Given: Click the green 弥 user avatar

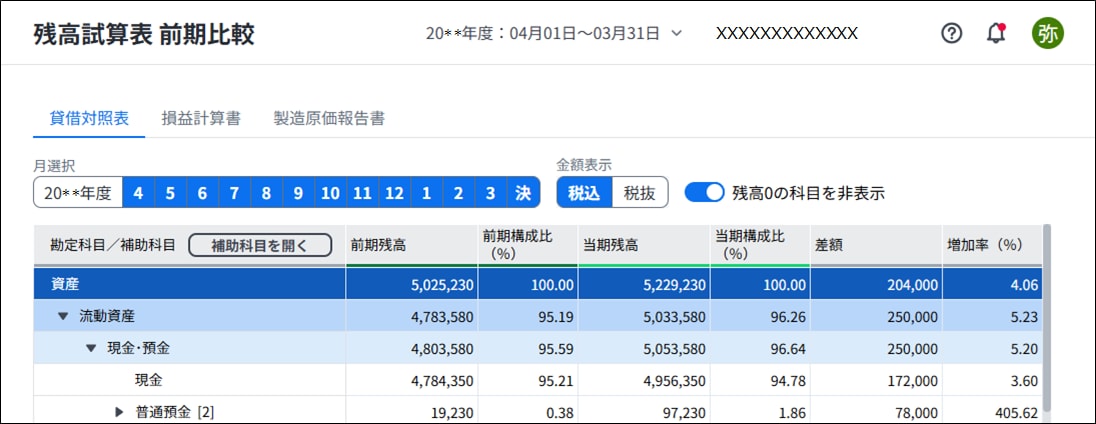Looking at the screenshot, I should (x=1048, y=33).
